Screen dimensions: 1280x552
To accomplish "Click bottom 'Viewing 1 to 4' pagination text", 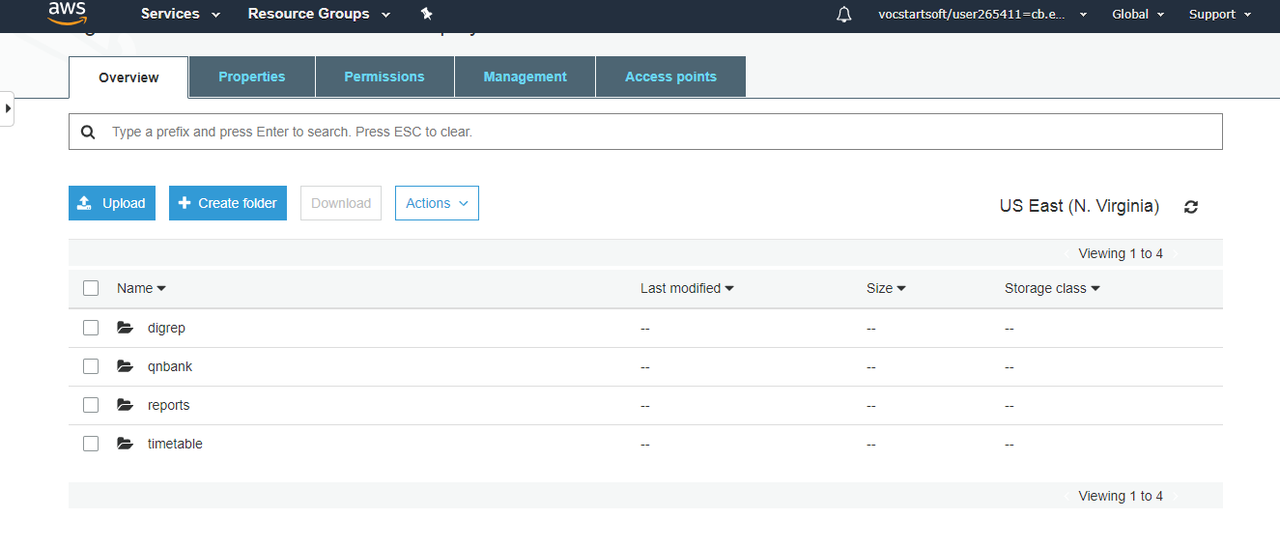I will [1120, 496].
